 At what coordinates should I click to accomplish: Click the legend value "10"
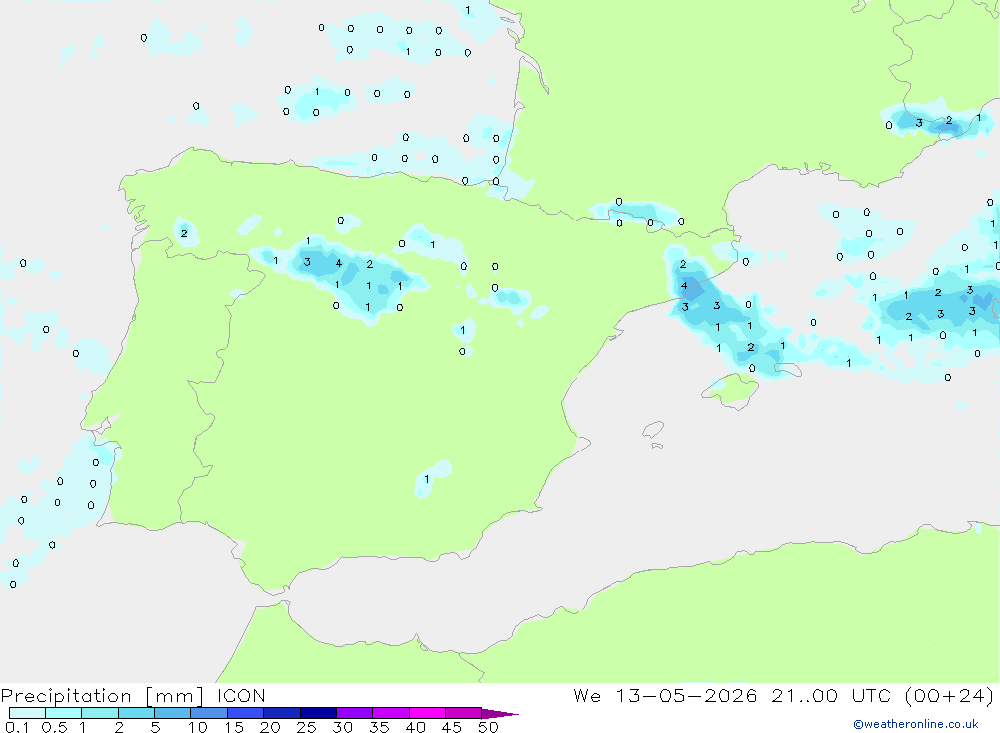click(x=198, y=727)
